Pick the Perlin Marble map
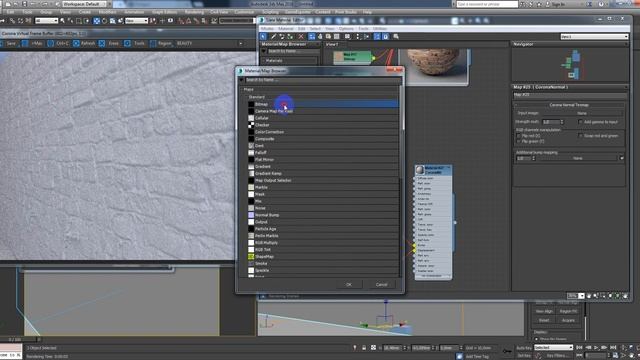640x360 pixels. pos(322,236)
